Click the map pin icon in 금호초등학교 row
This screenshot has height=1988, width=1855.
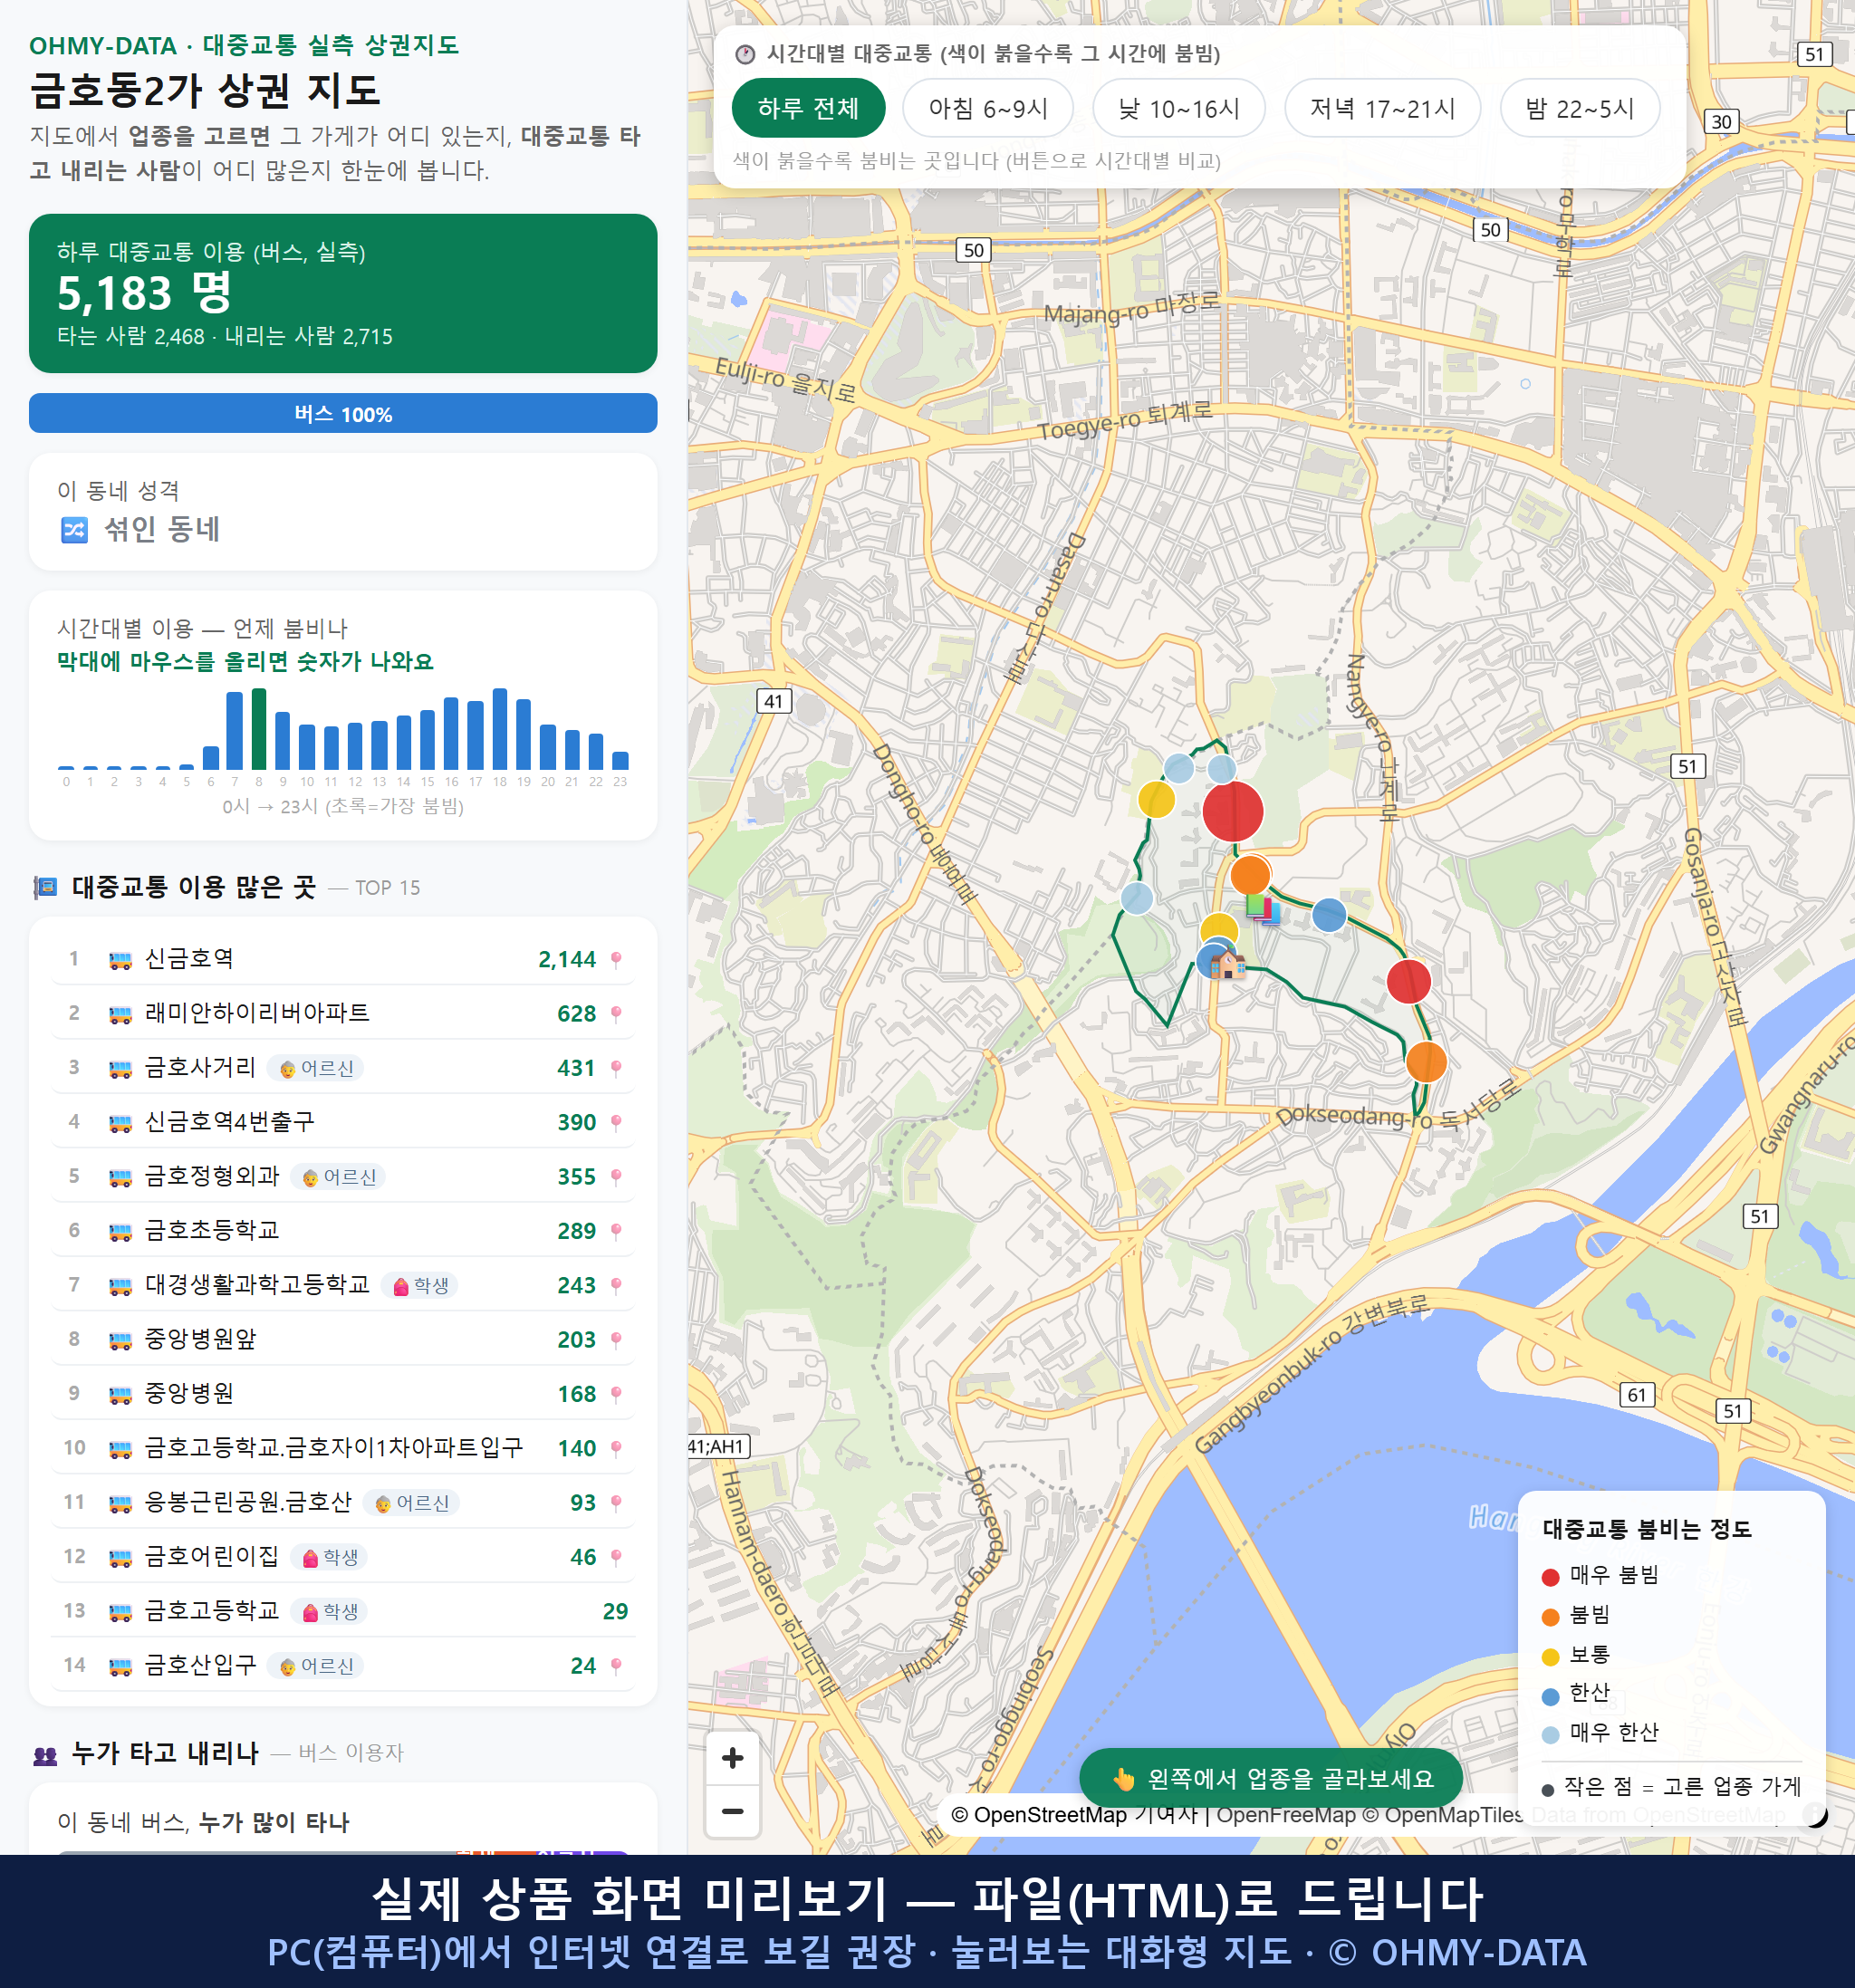(x=616, y=1231)
